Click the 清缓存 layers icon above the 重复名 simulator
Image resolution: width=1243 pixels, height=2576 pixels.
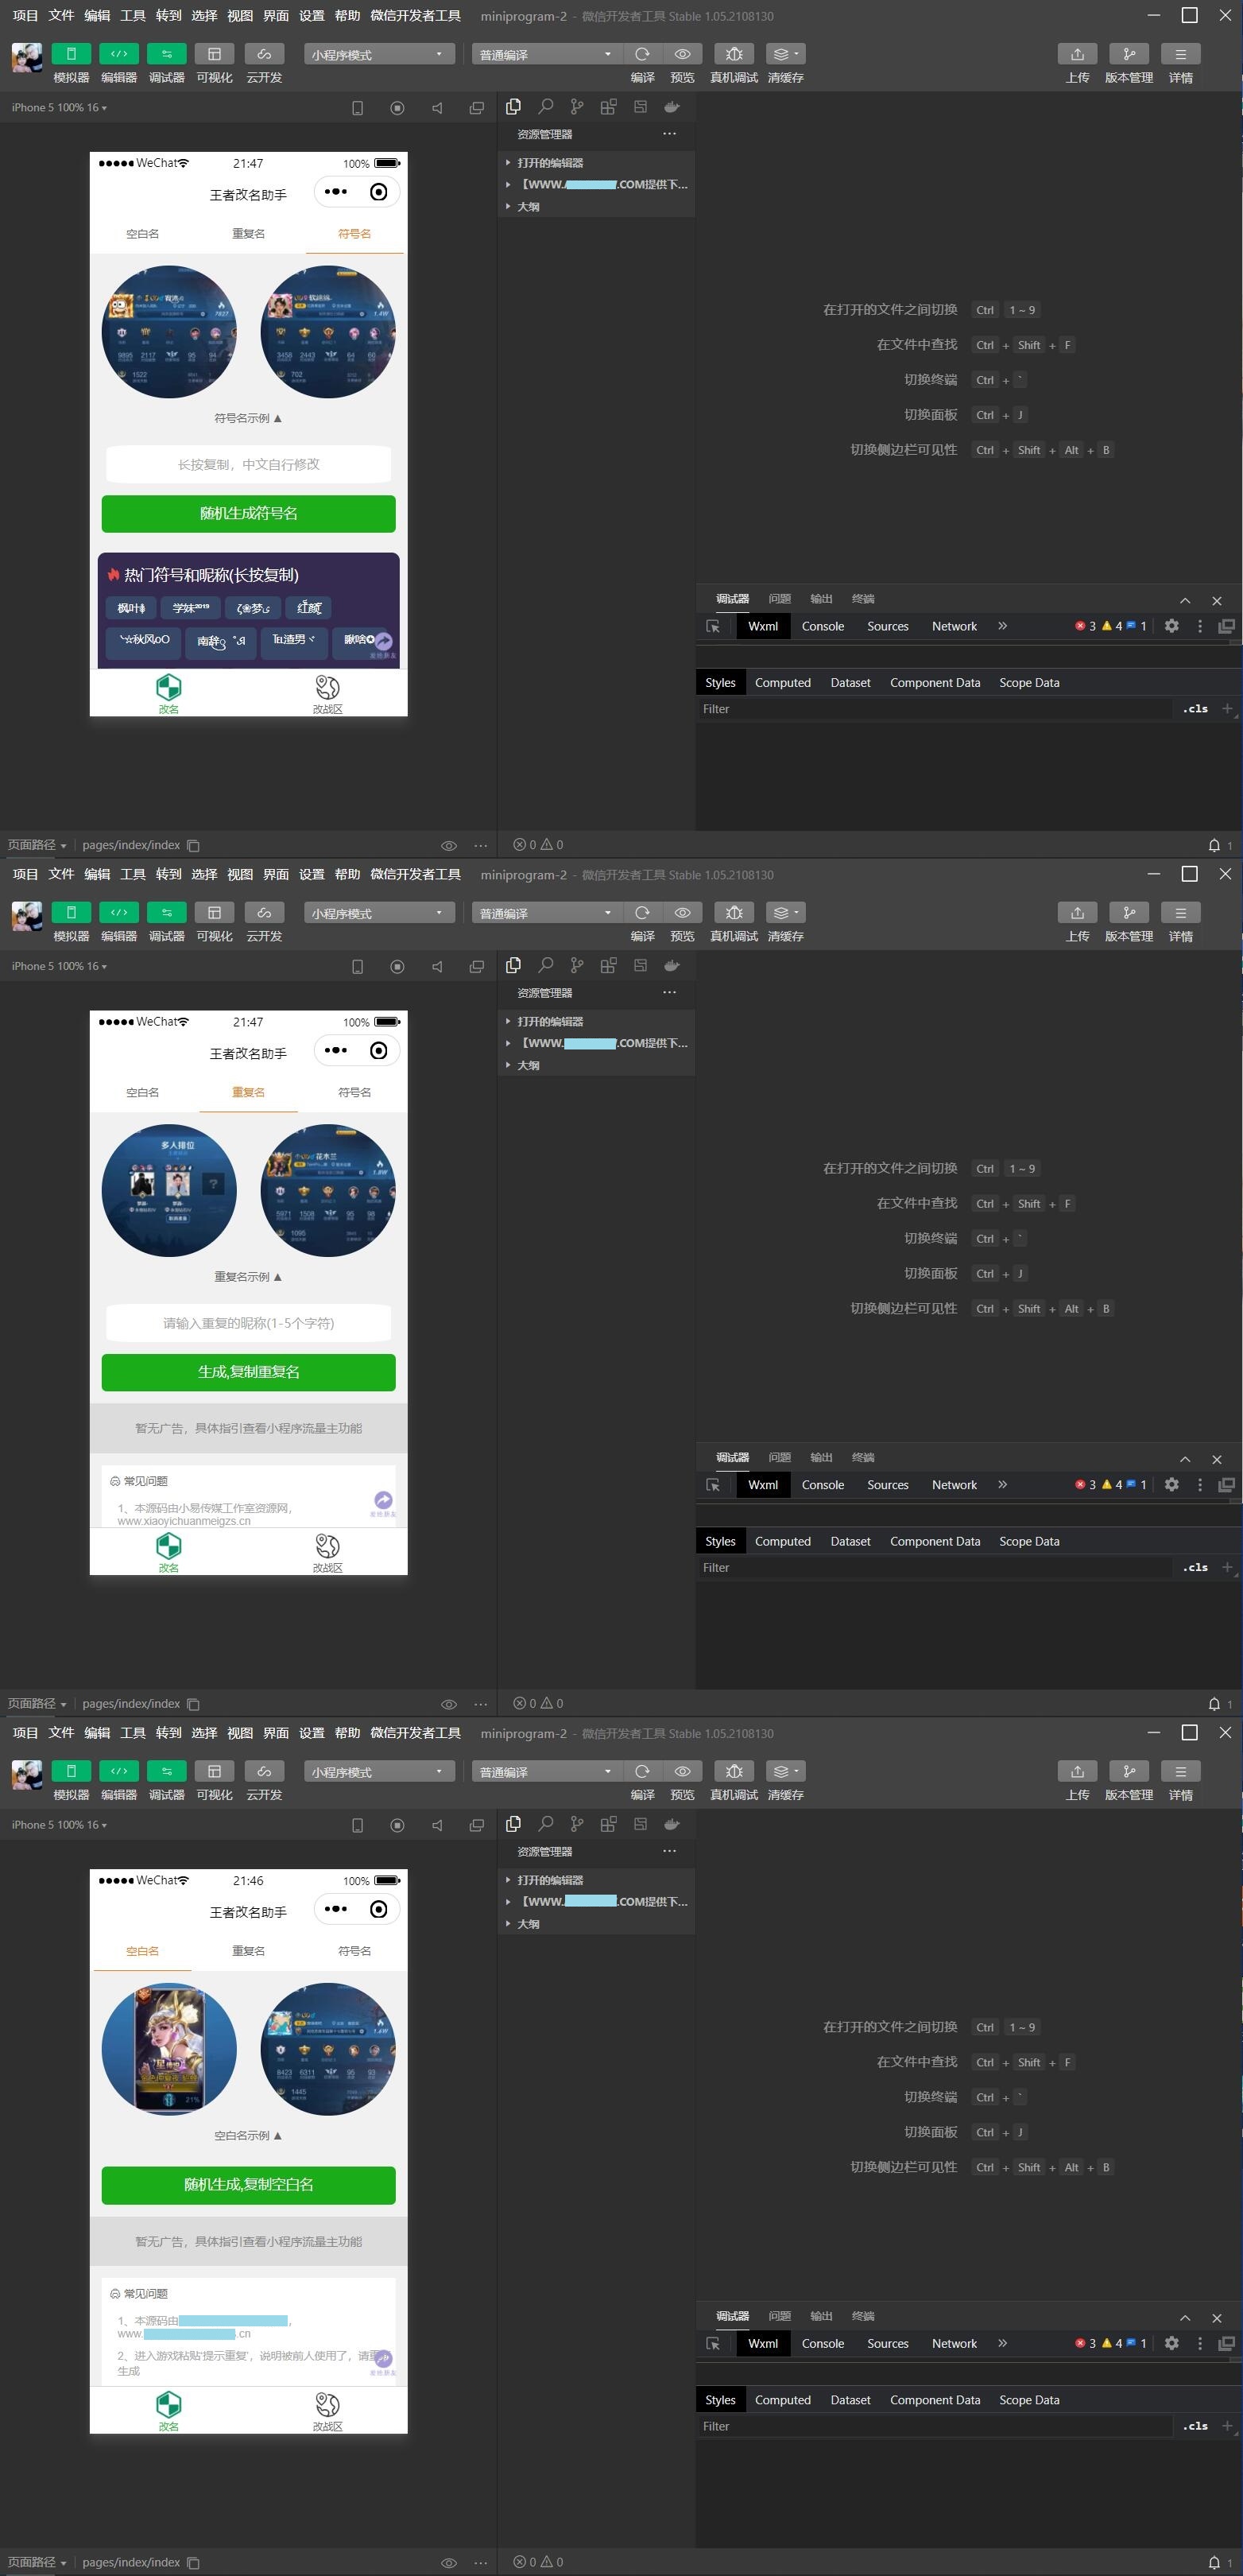(785, 913)
